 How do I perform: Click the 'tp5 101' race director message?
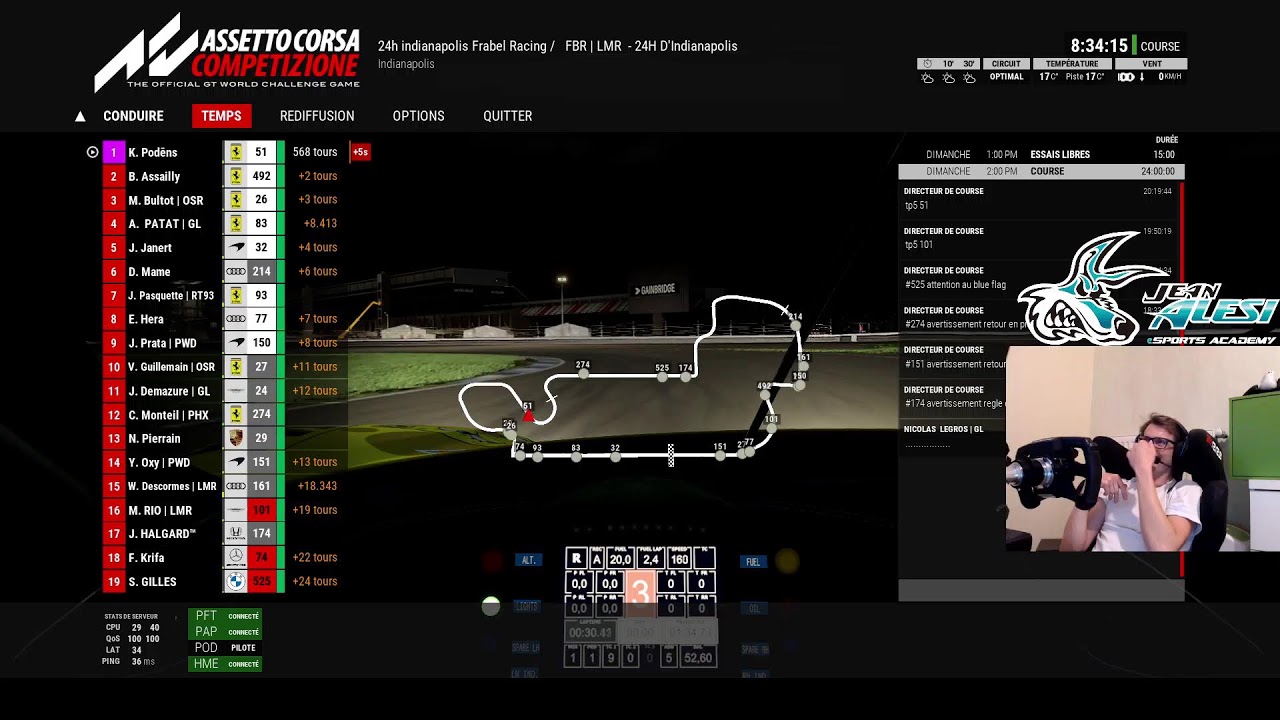tap(918, 245)
